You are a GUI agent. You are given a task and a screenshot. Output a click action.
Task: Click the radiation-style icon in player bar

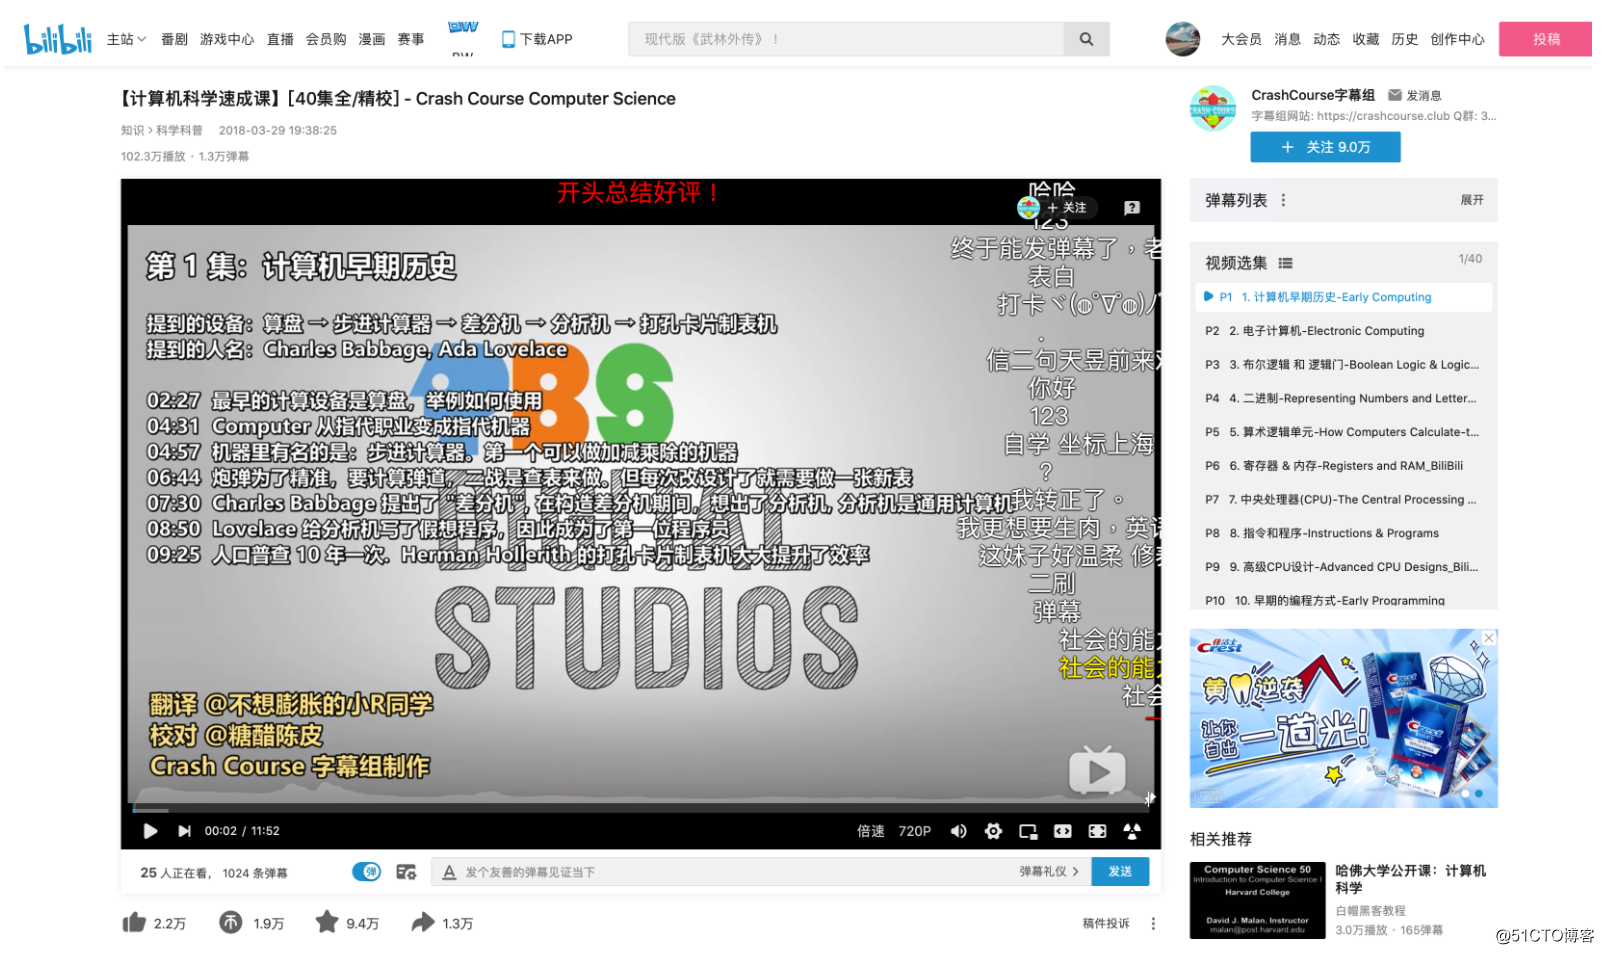point(1132,831)
